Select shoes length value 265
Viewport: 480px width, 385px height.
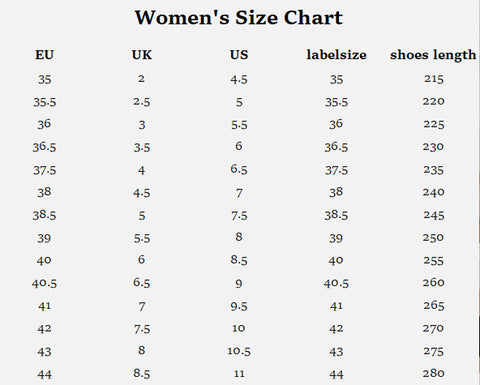coord(434,306)
